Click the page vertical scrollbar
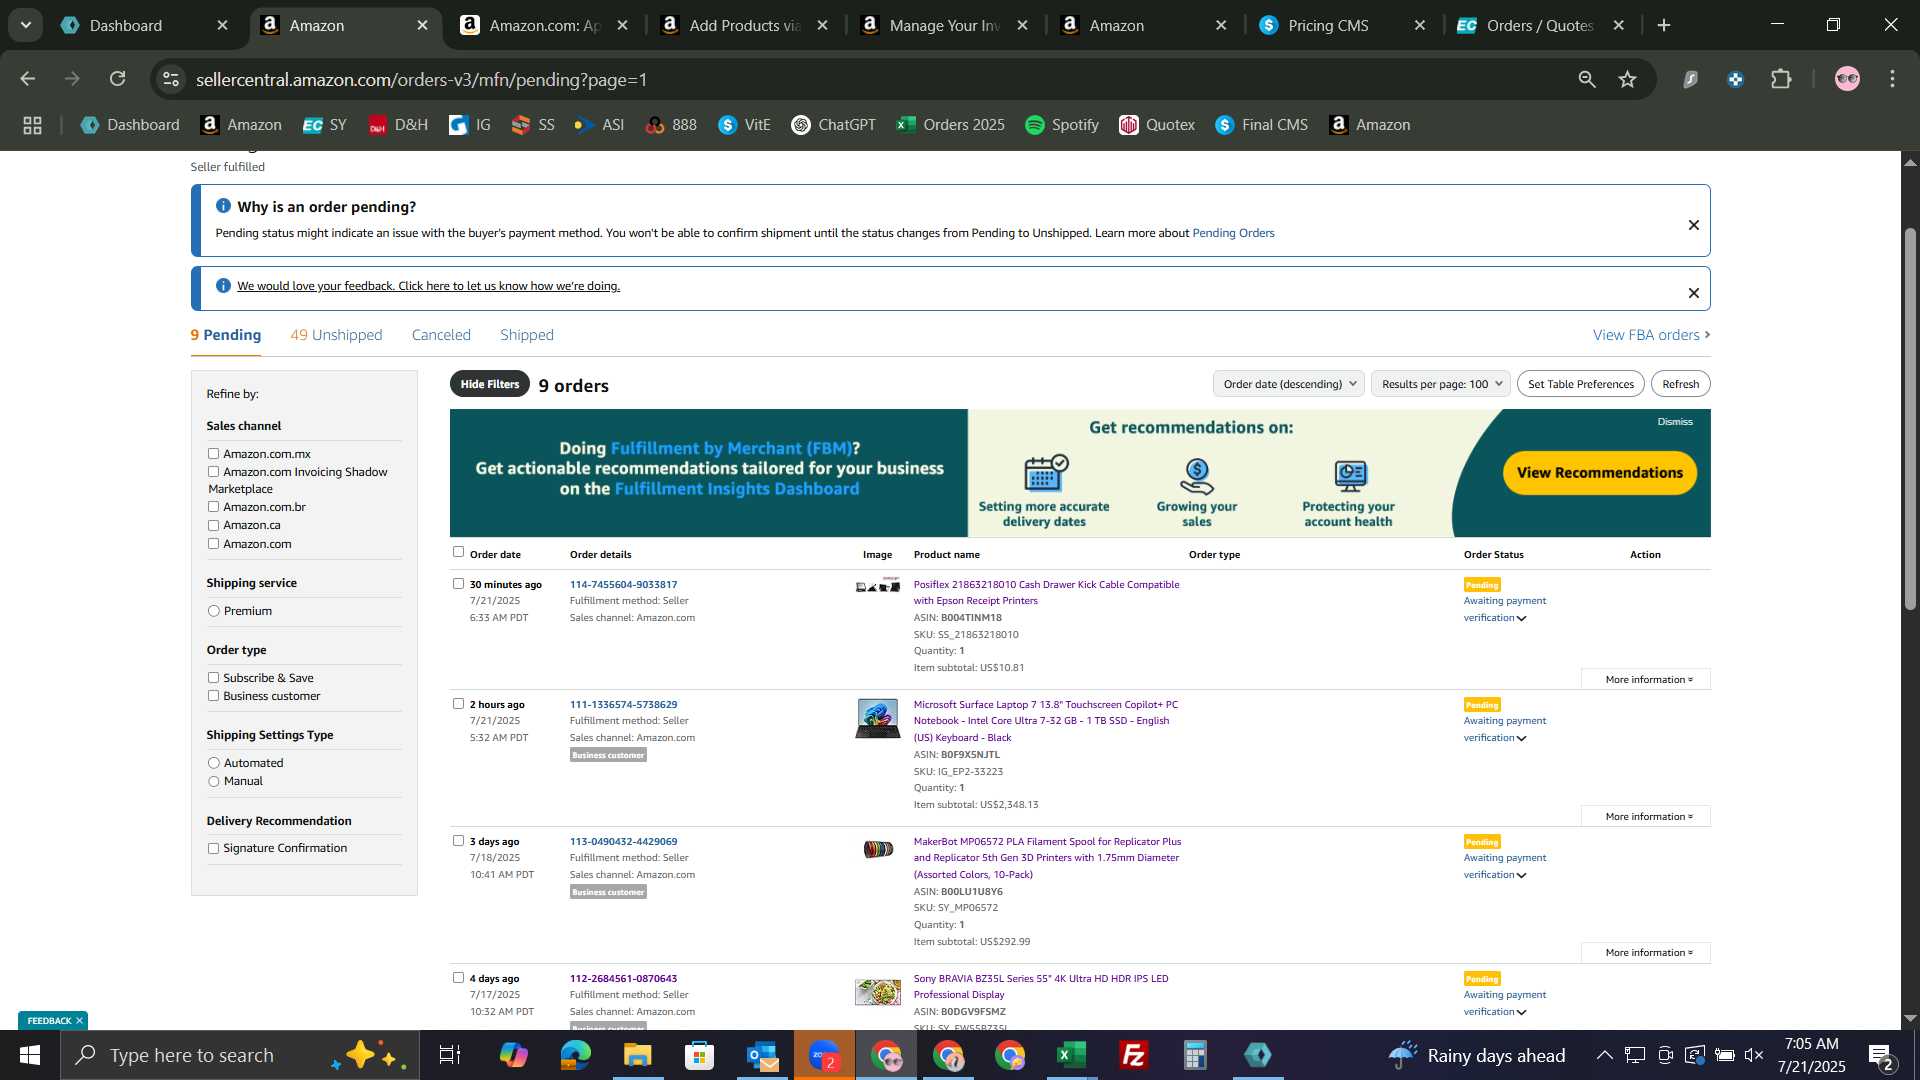The width and height of the screenshot is (1920, 1080). (x=1910, y=420)
